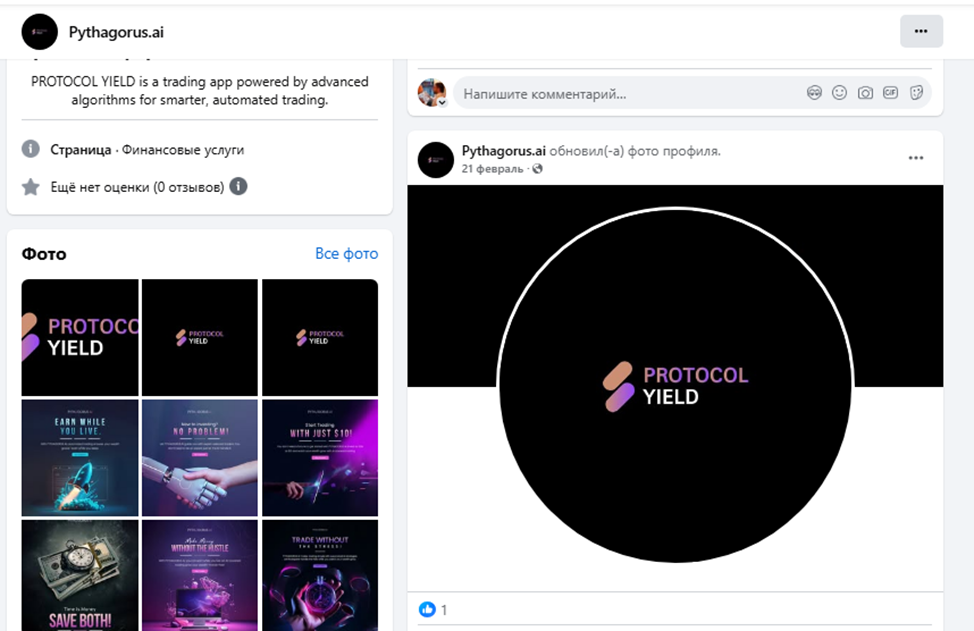Click the like reaction icon under post

427,609
